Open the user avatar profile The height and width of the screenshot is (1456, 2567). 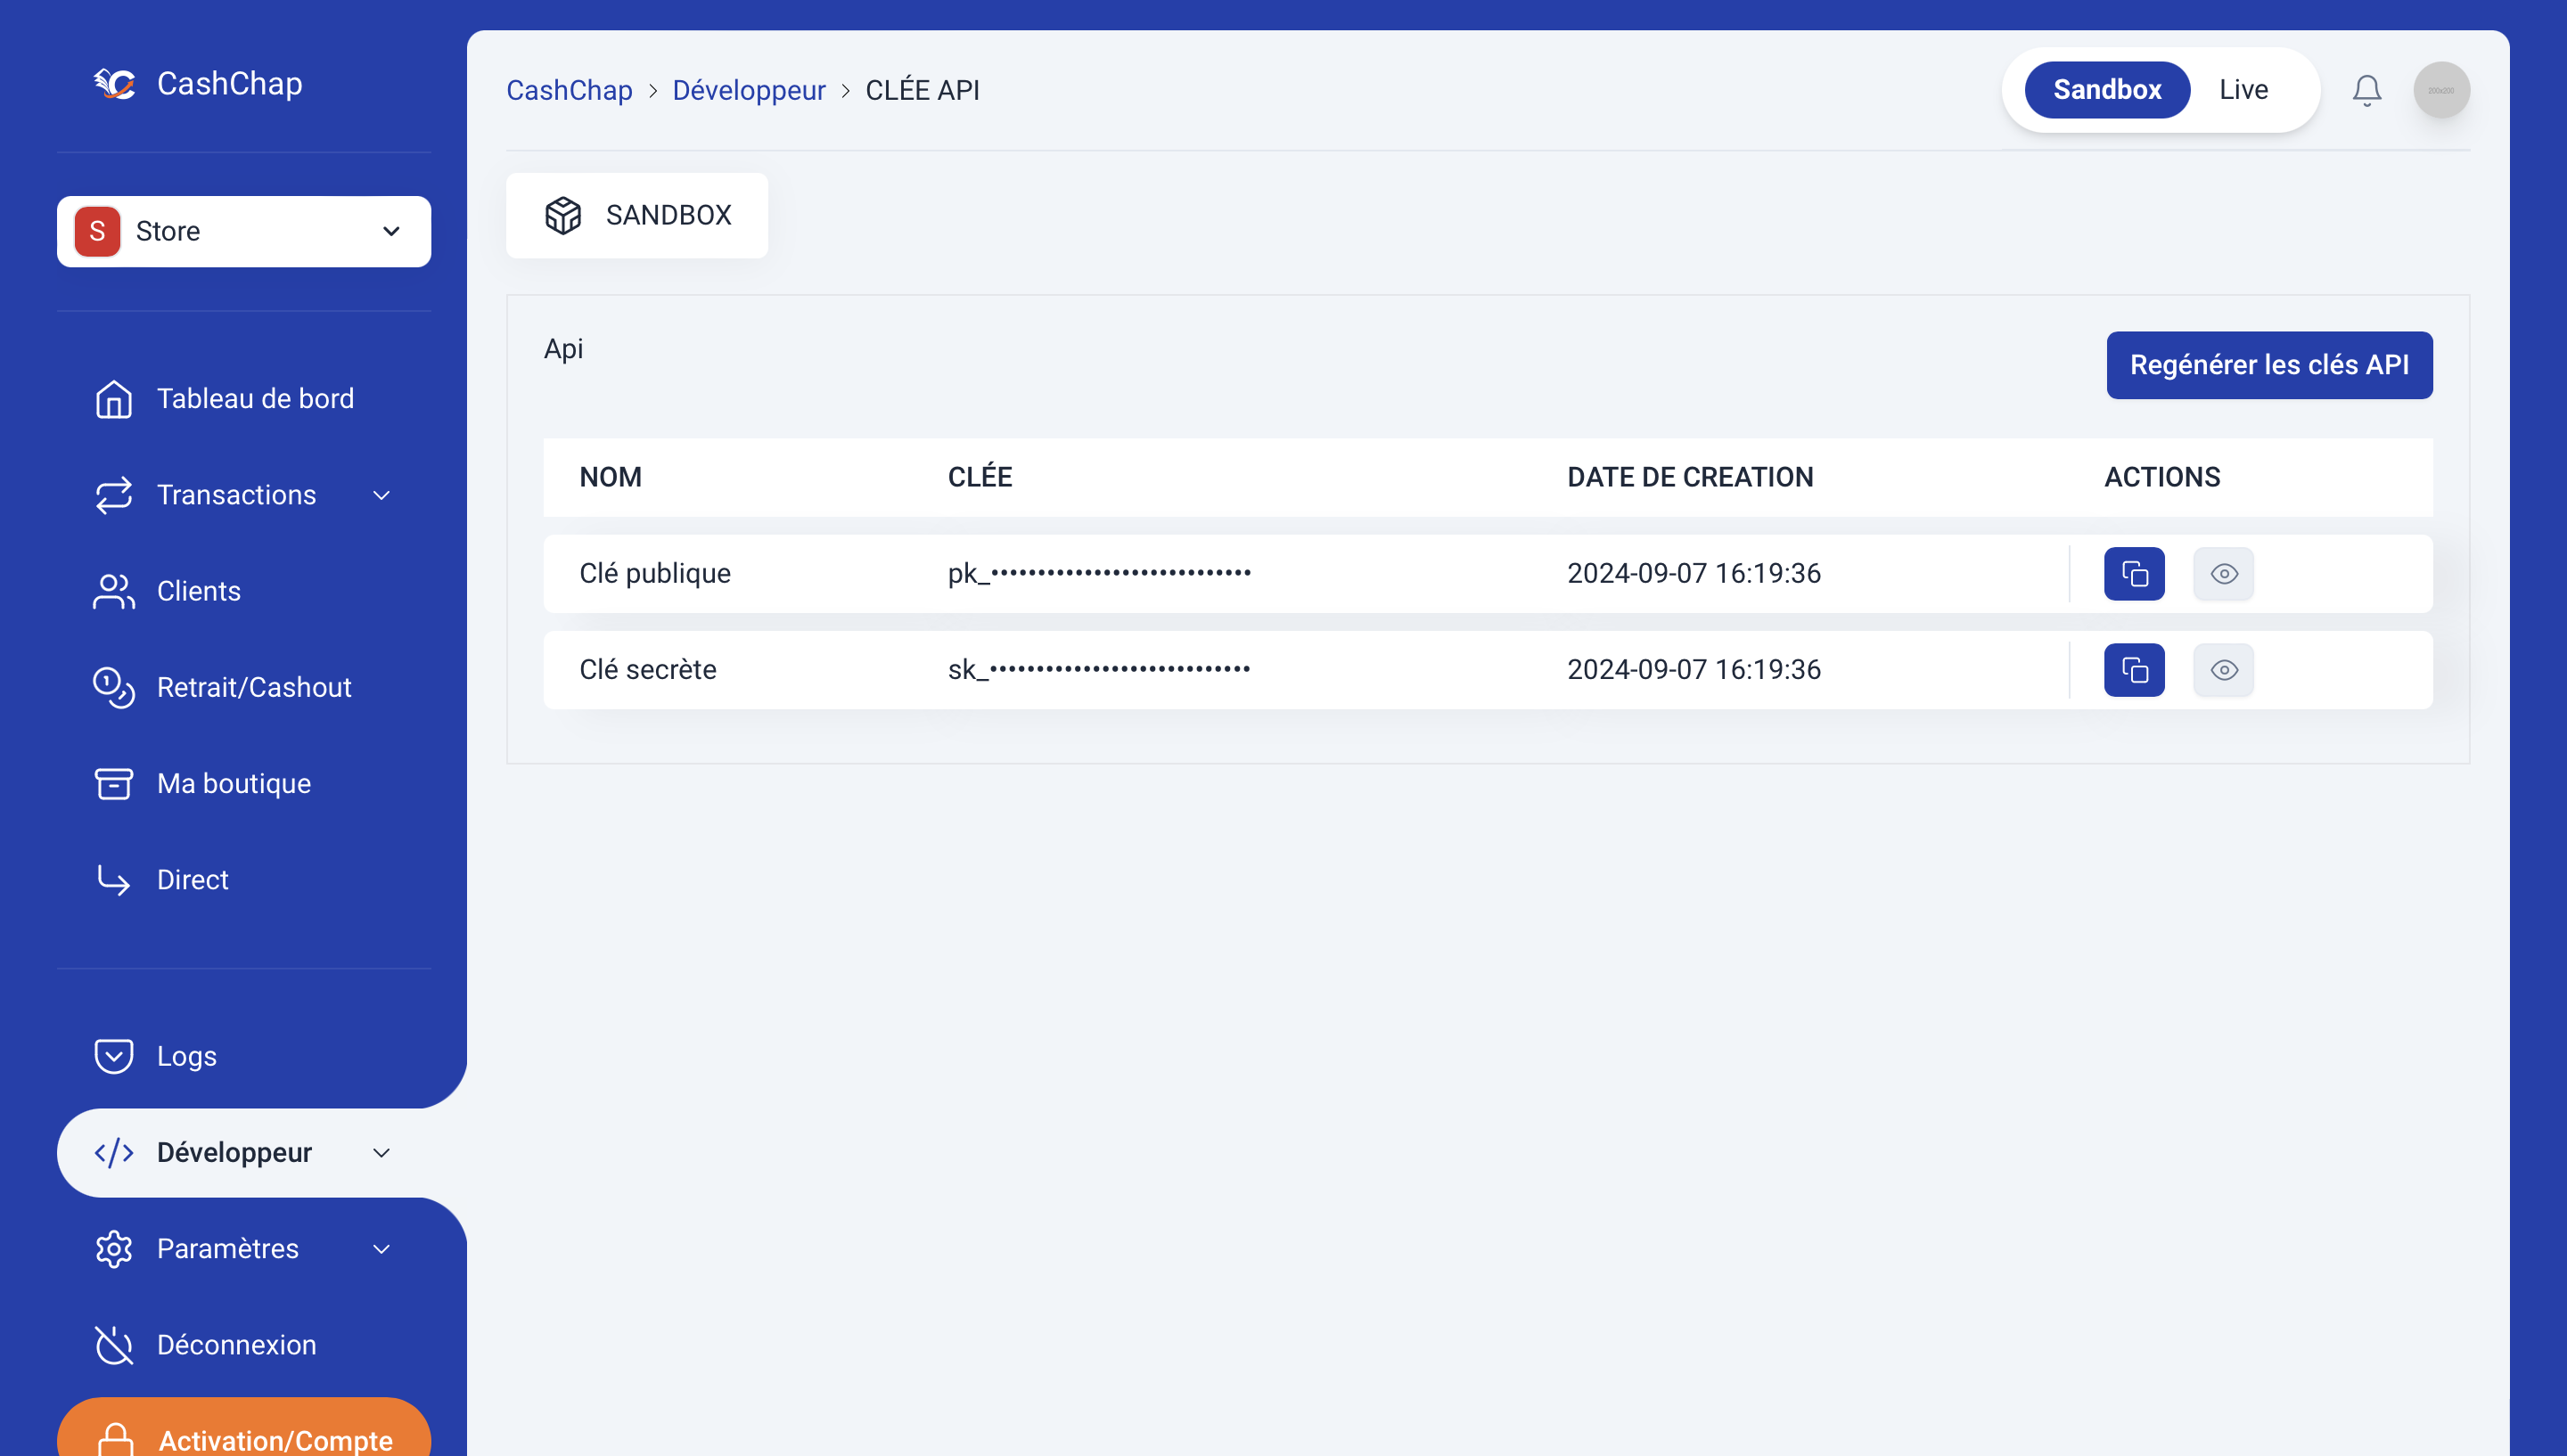[2440, 90]
